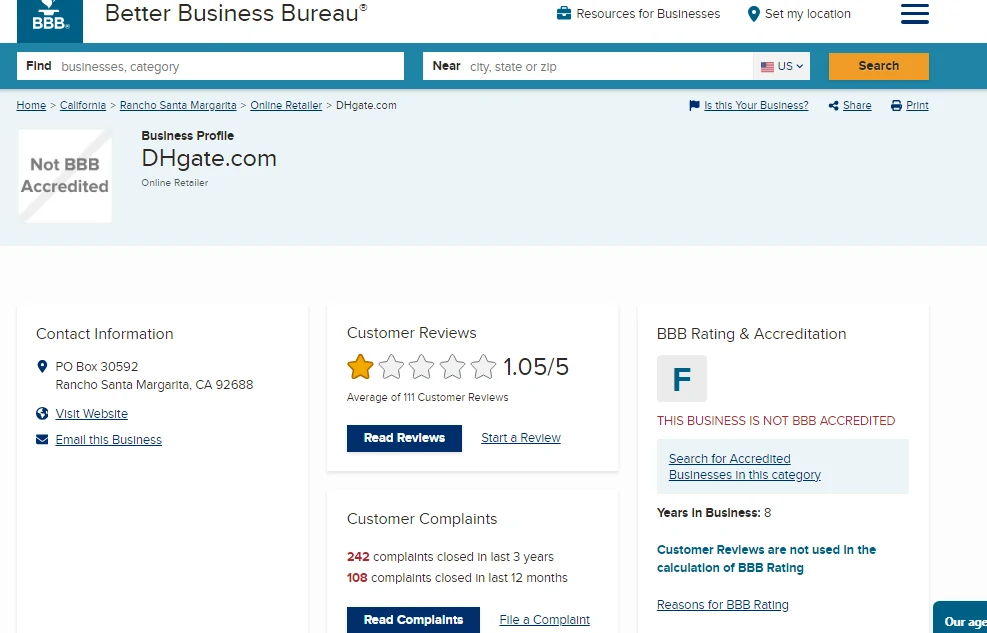Open Reasons for BBB Rating link

723,605
